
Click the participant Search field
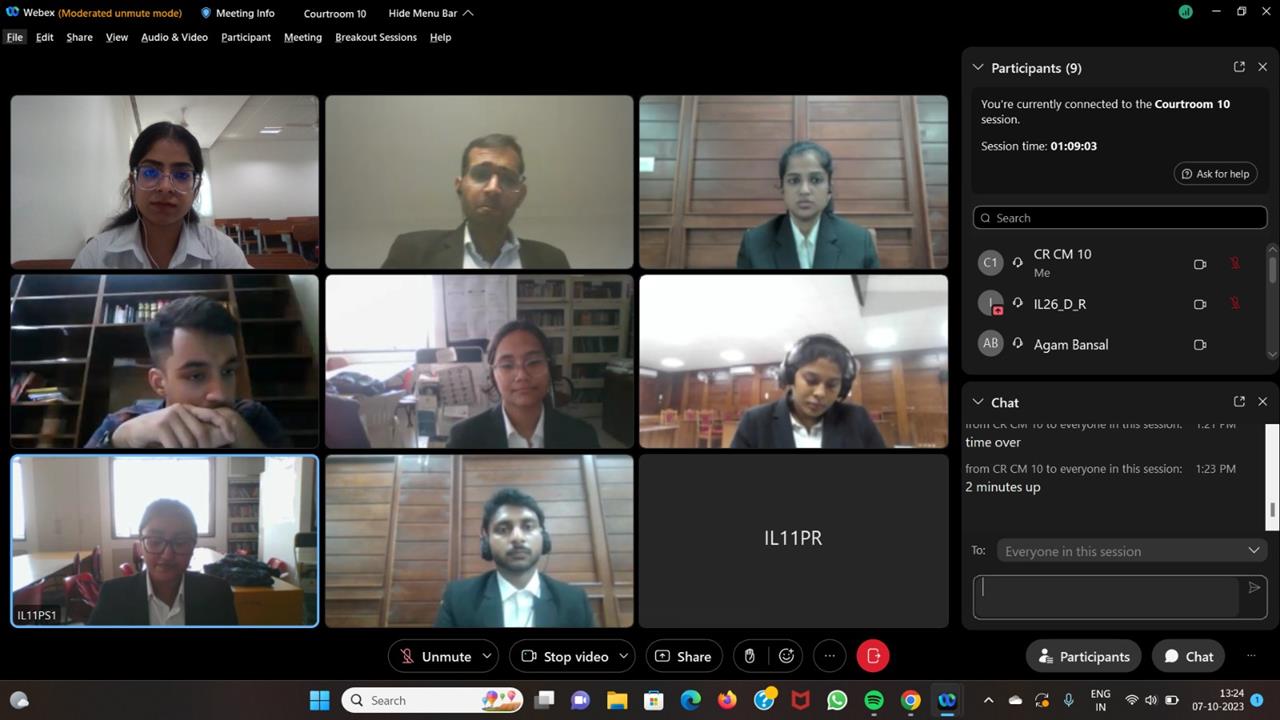click(1120, 218)
